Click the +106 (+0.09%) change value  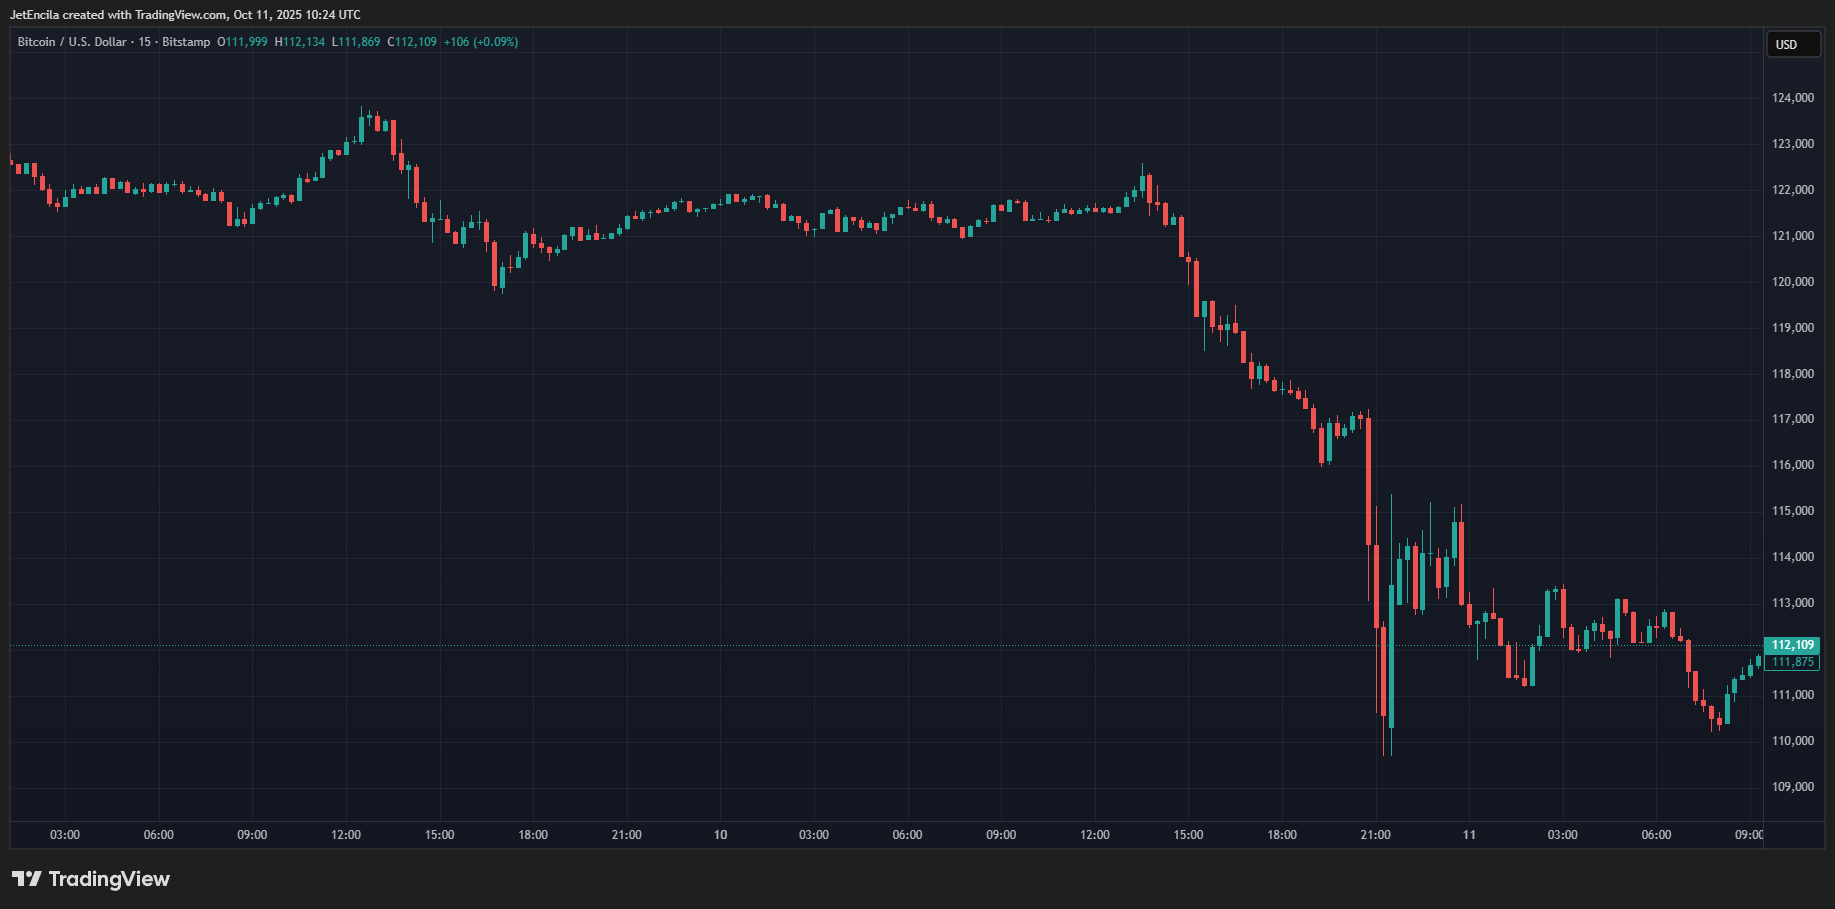click(x=481, y=42)
